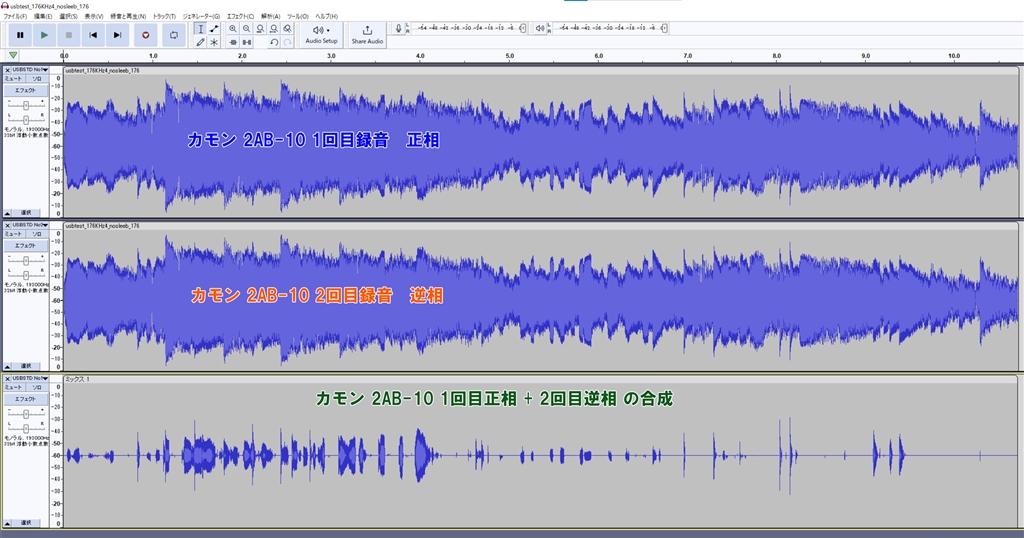Click エフェクト button on the ミックス track
Viewport: 1024px width, 538px height.
pos(25,399)
